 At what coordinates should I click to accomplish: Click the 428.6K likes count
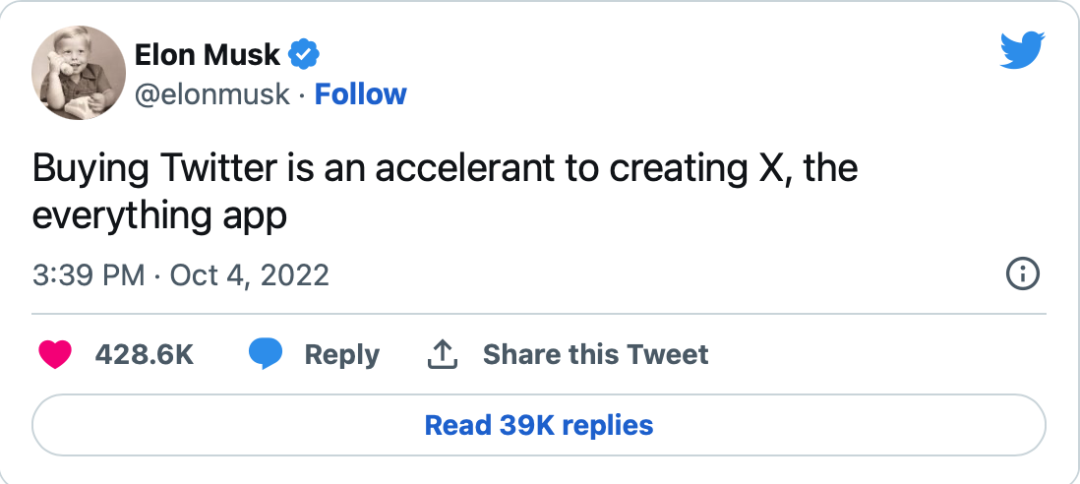click(x=145, y=354)
